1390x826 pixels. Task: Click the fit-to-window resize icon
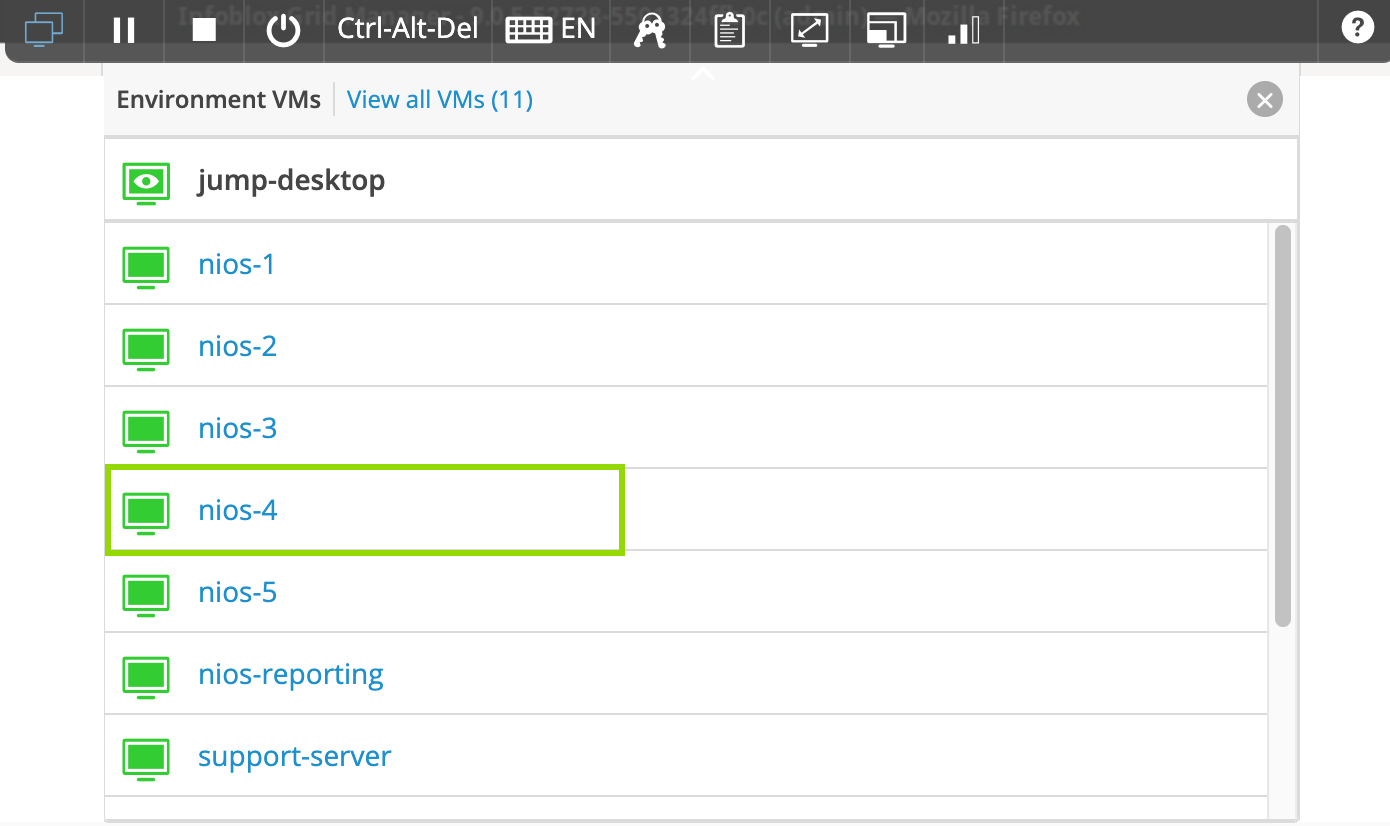click(x=809, y=30)
